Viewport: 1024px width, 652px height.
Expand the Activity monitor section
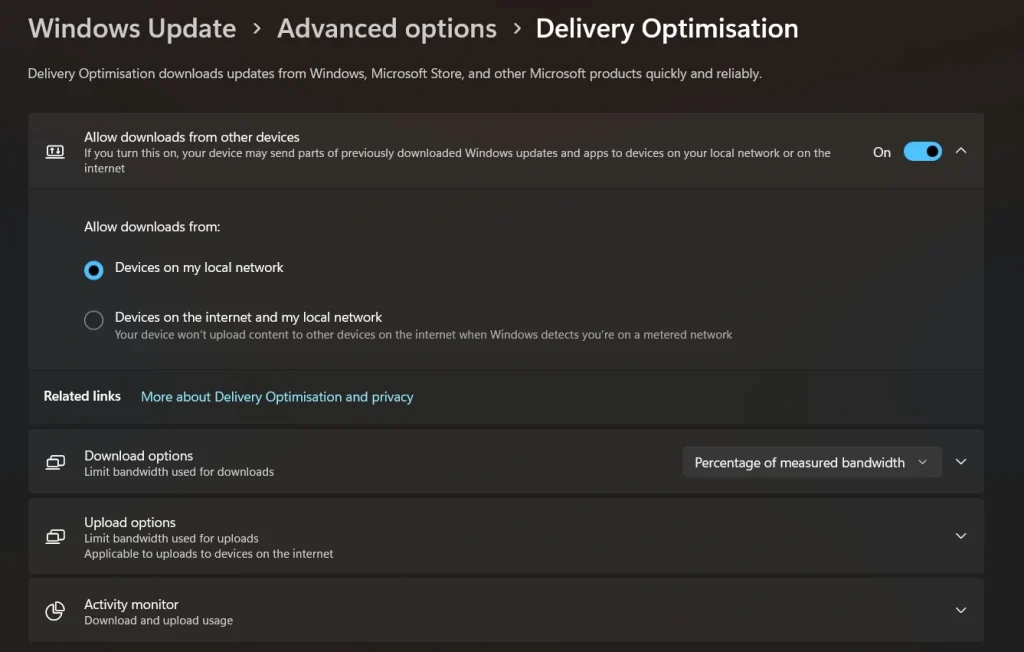click(960, 610)
